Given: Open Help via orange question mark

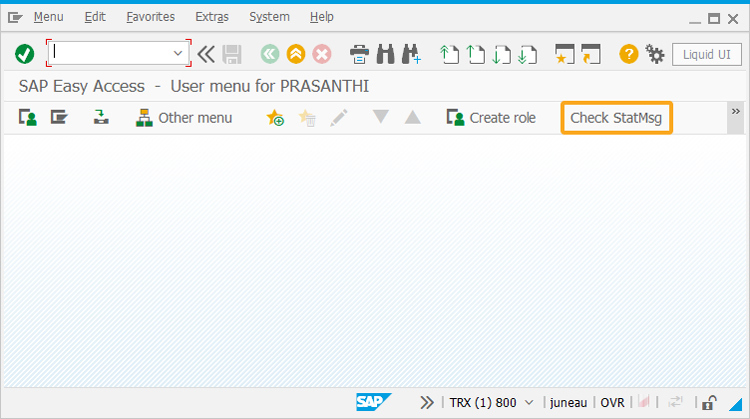Looking at the screenshot, I should [x=629, y=54].
